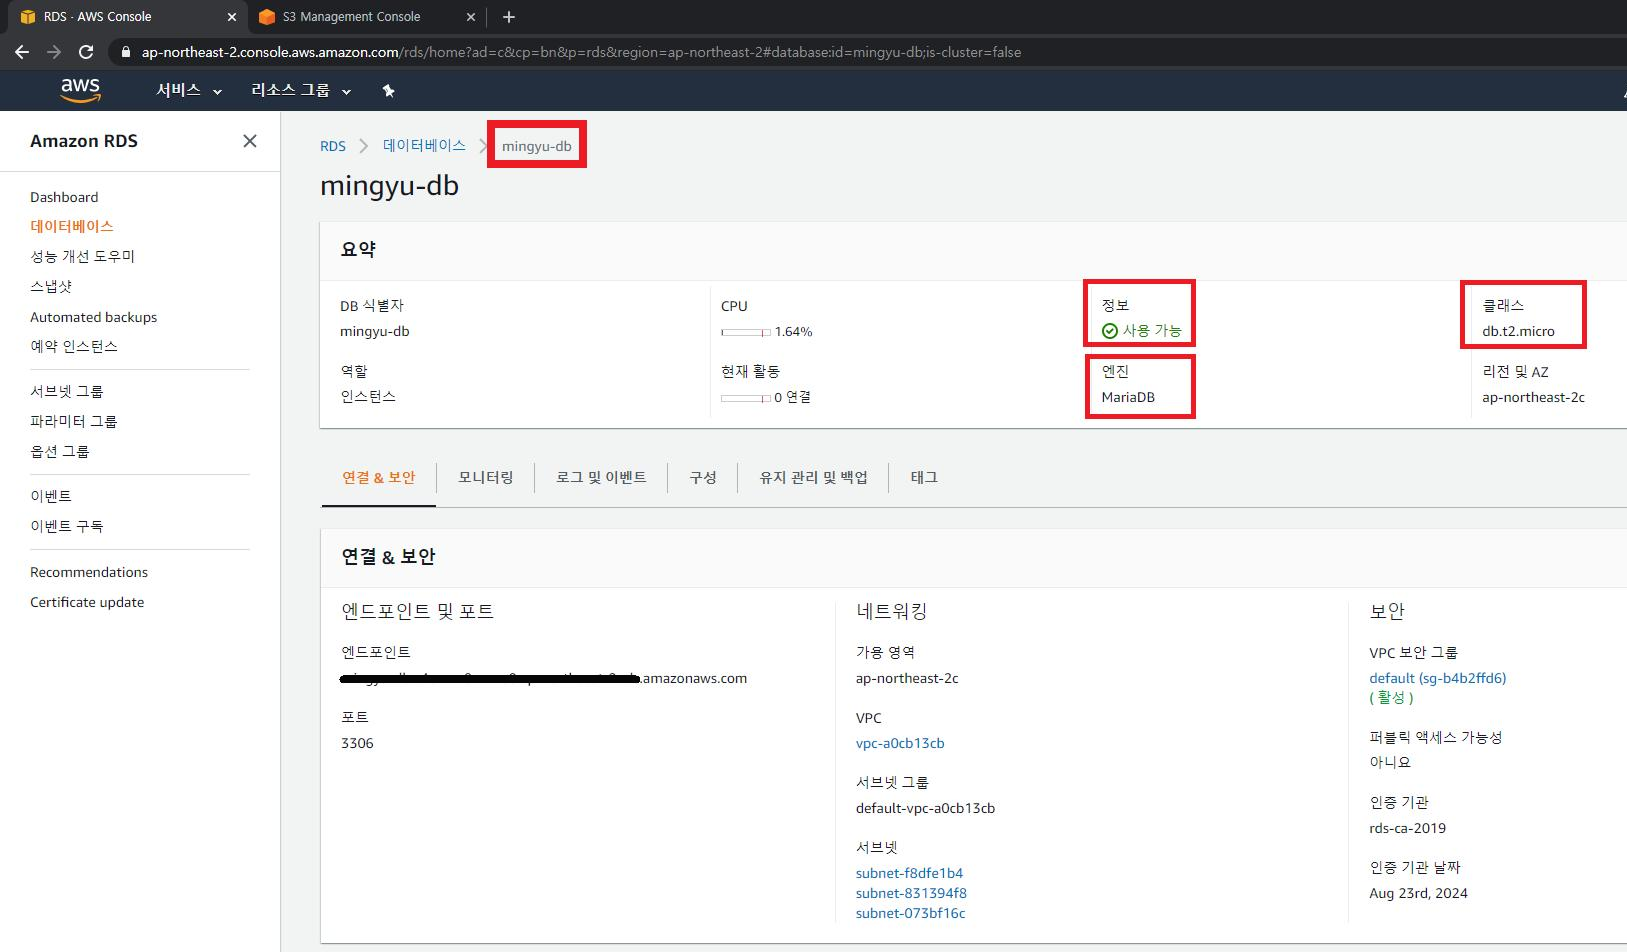Click subnet group default-vpc-a0cb13cb text
Viewport: 1627px width, 952px height.
925,808
